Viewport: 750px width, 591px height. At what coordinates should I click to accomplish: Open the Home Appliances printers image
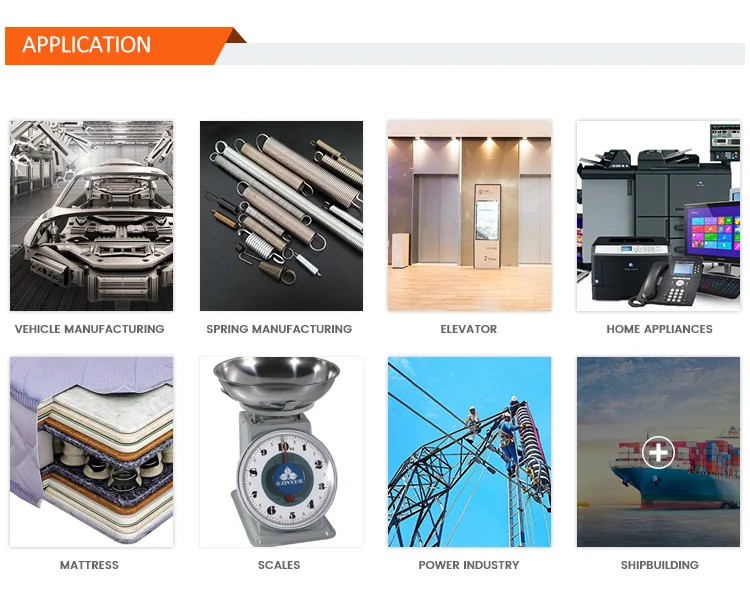tap(658, 216)
